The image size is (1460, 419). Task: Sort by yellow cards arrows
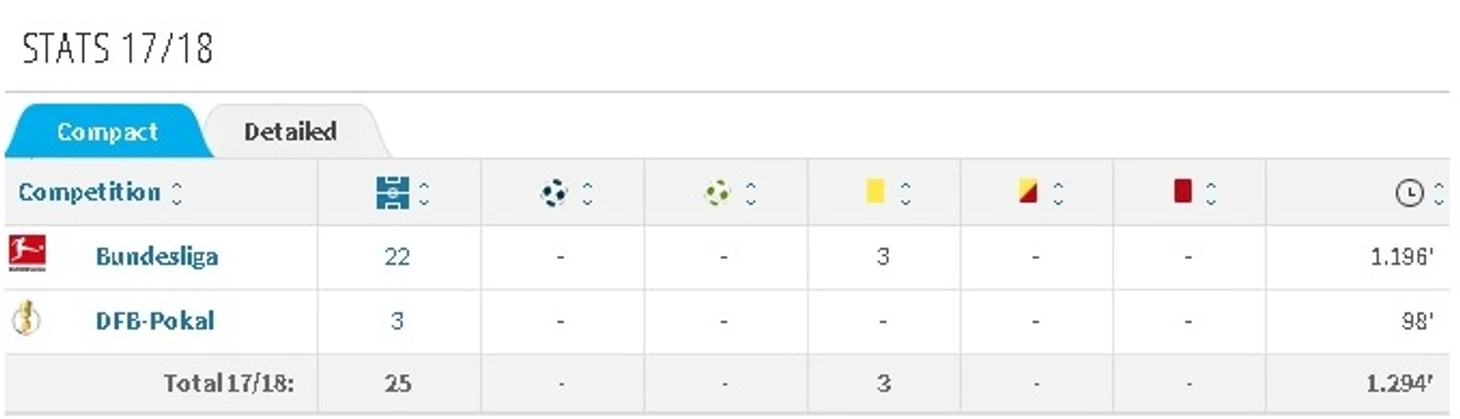pyautogui.click(x=905, y=193)
